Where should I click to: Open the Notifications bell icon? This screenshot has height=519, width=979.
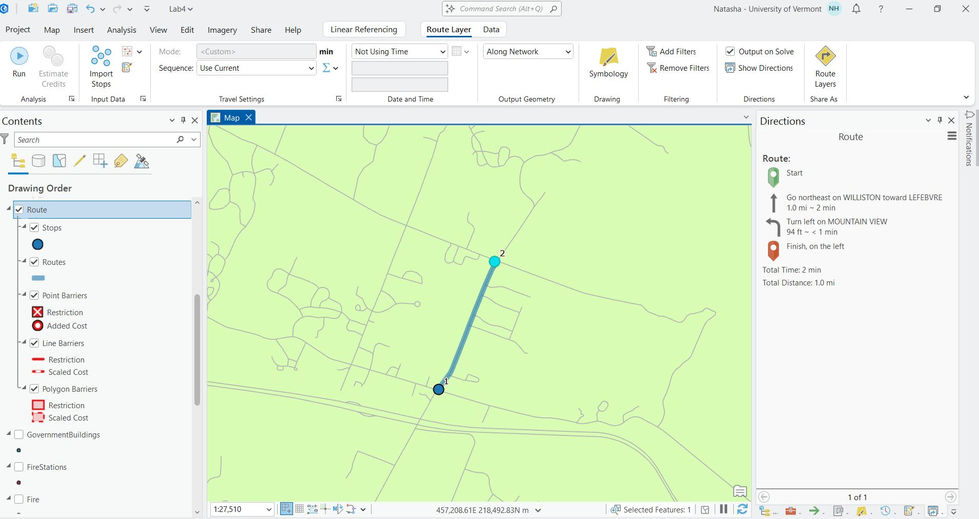[856, 9]
